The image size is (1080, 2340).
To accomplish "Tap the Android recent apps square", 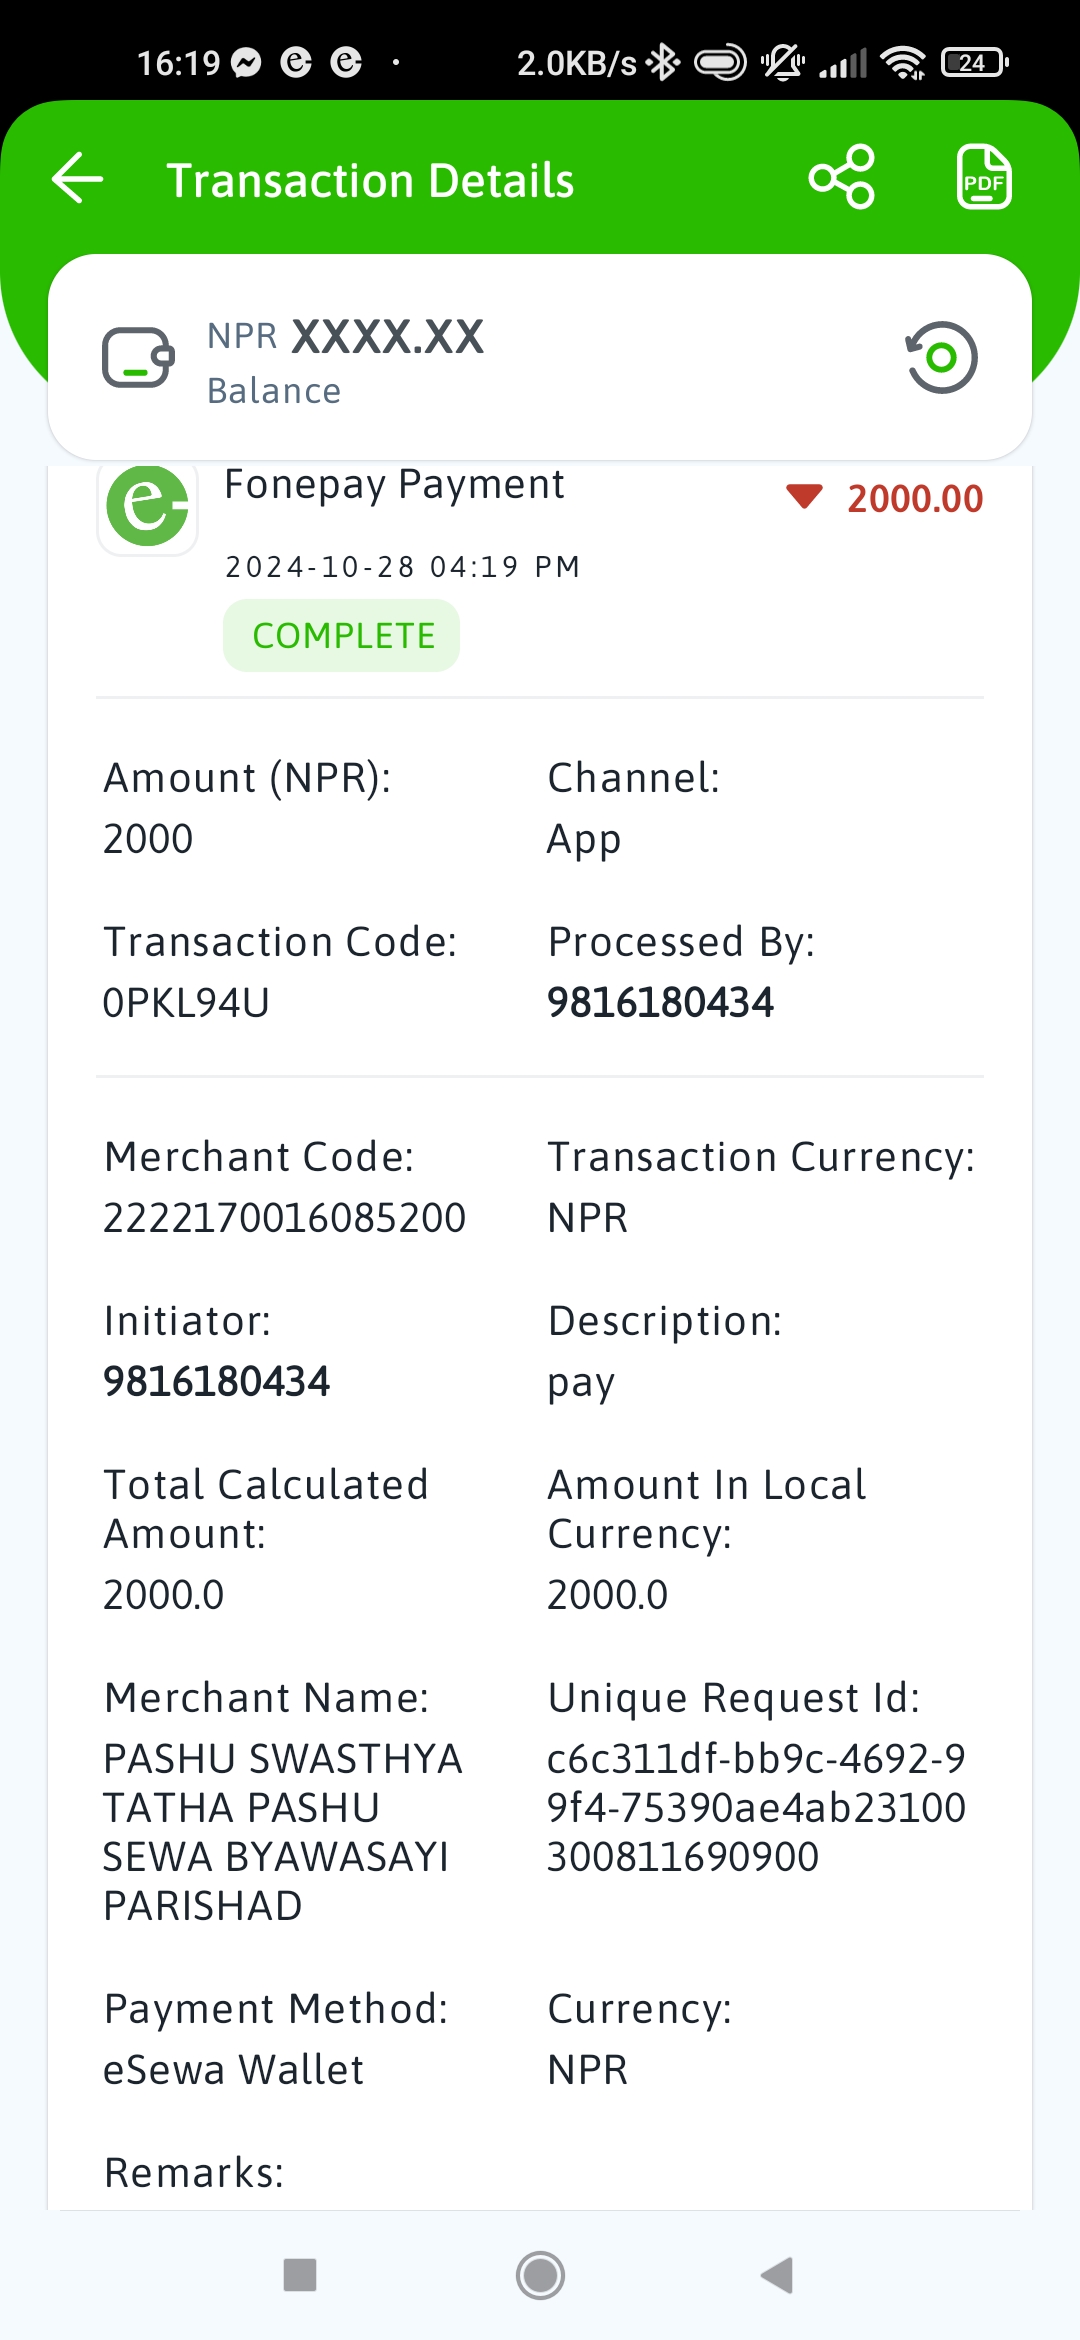I will pos(300,2275).
